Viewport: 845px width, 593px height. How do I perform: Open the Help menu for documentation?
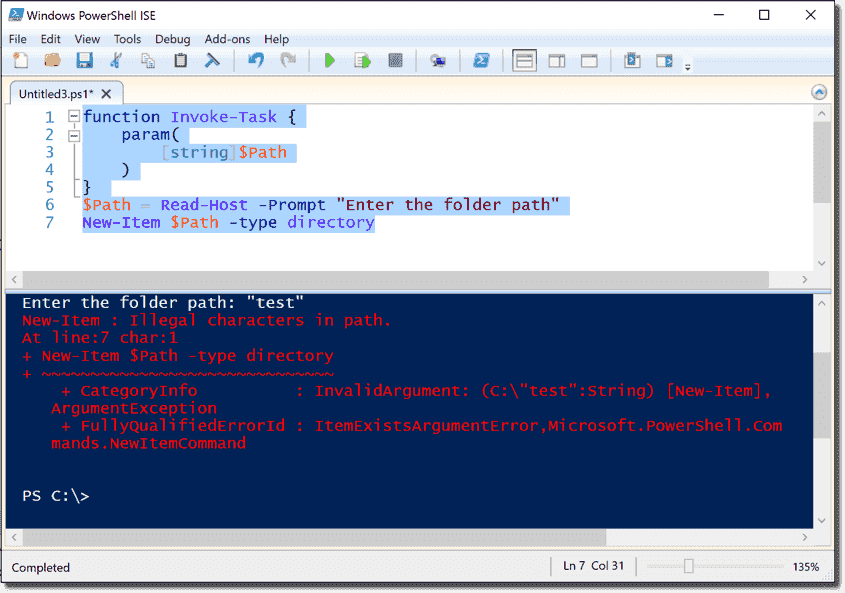click(x=277, y=39)
